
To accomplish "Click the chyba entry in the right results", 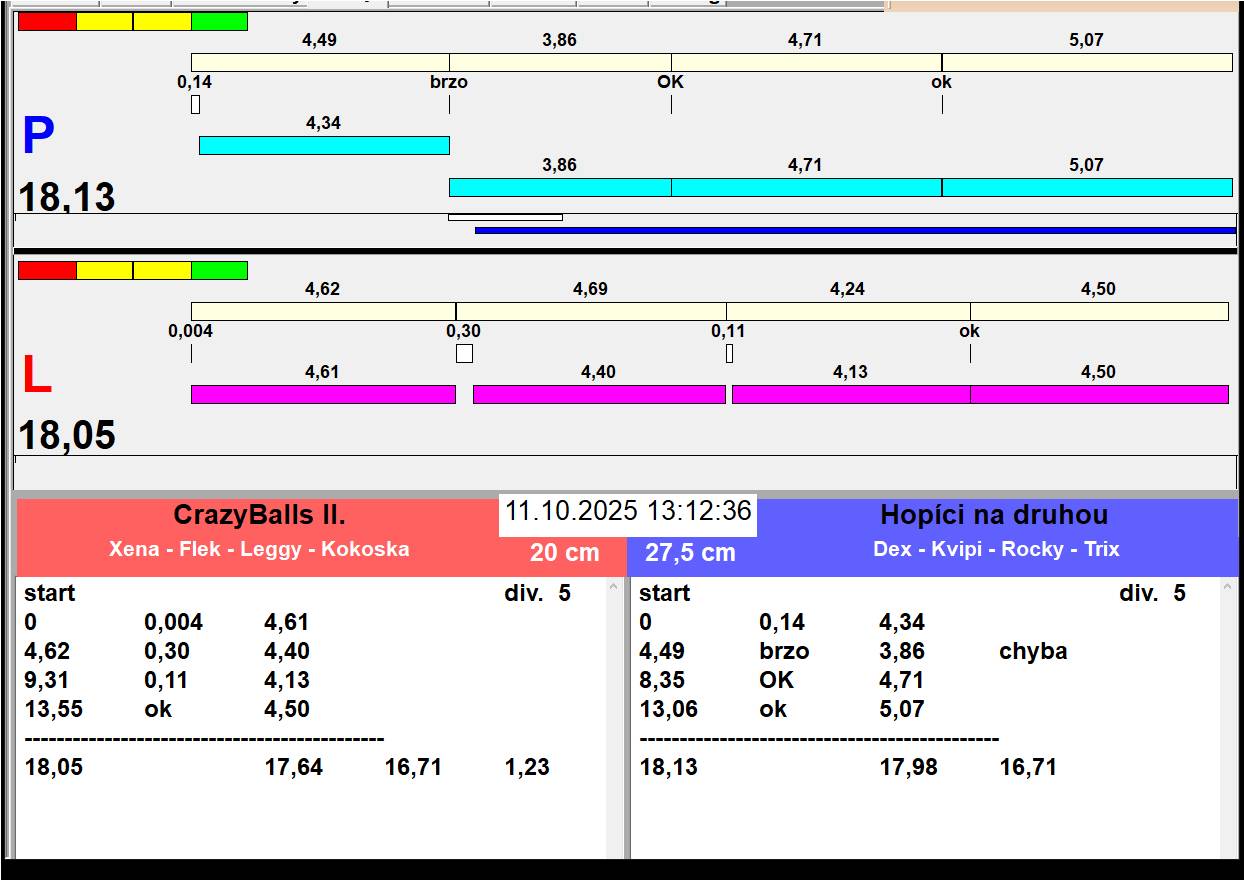I will click(x=1033, y=652).
